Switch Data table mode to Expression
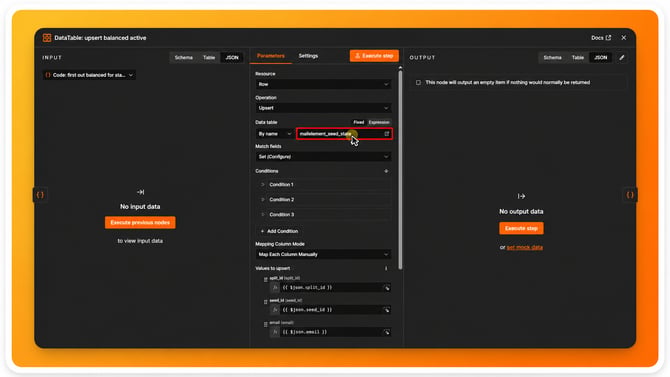This screenshot has height=377, width=670. pos(379,122)
